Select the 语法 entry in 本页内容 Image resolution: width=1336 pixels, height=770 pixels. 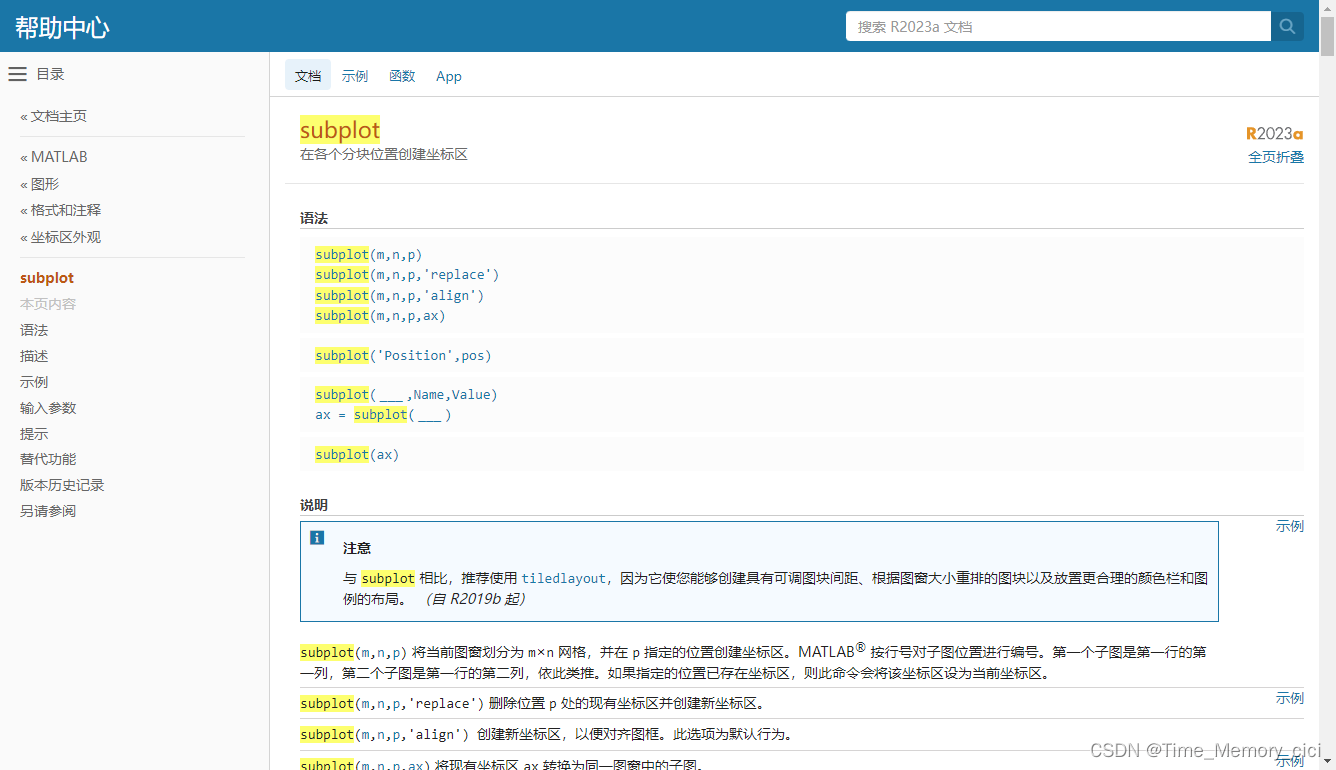[x=33, y=329]
